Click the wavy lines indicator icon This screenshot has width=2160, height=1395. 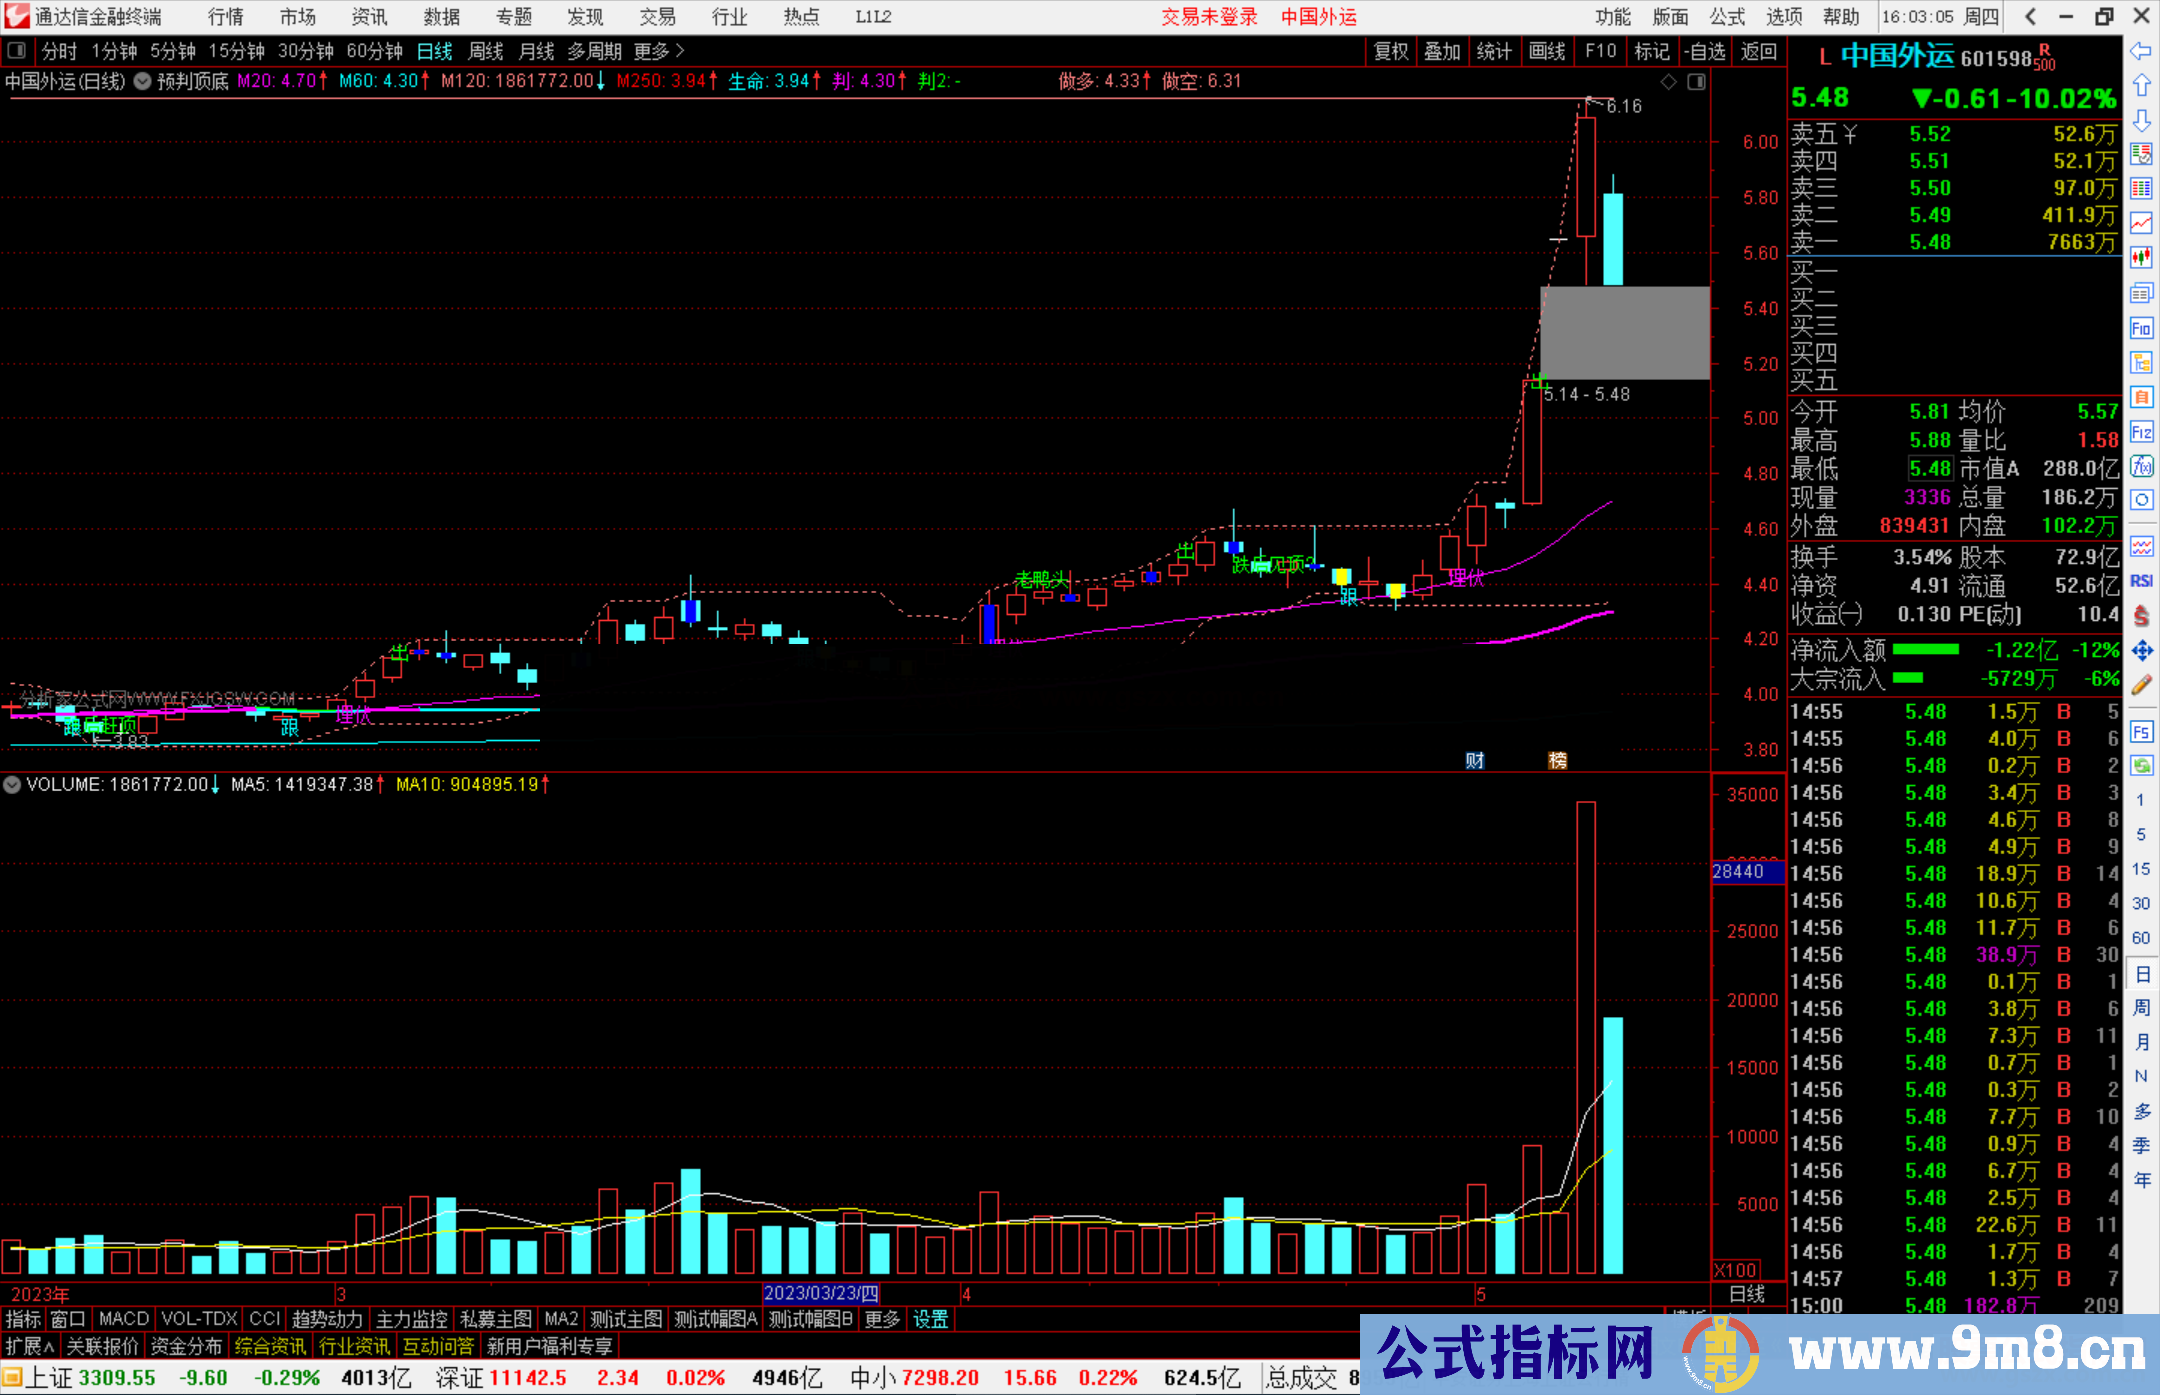pyautogui.click(x=2141, y=546)
